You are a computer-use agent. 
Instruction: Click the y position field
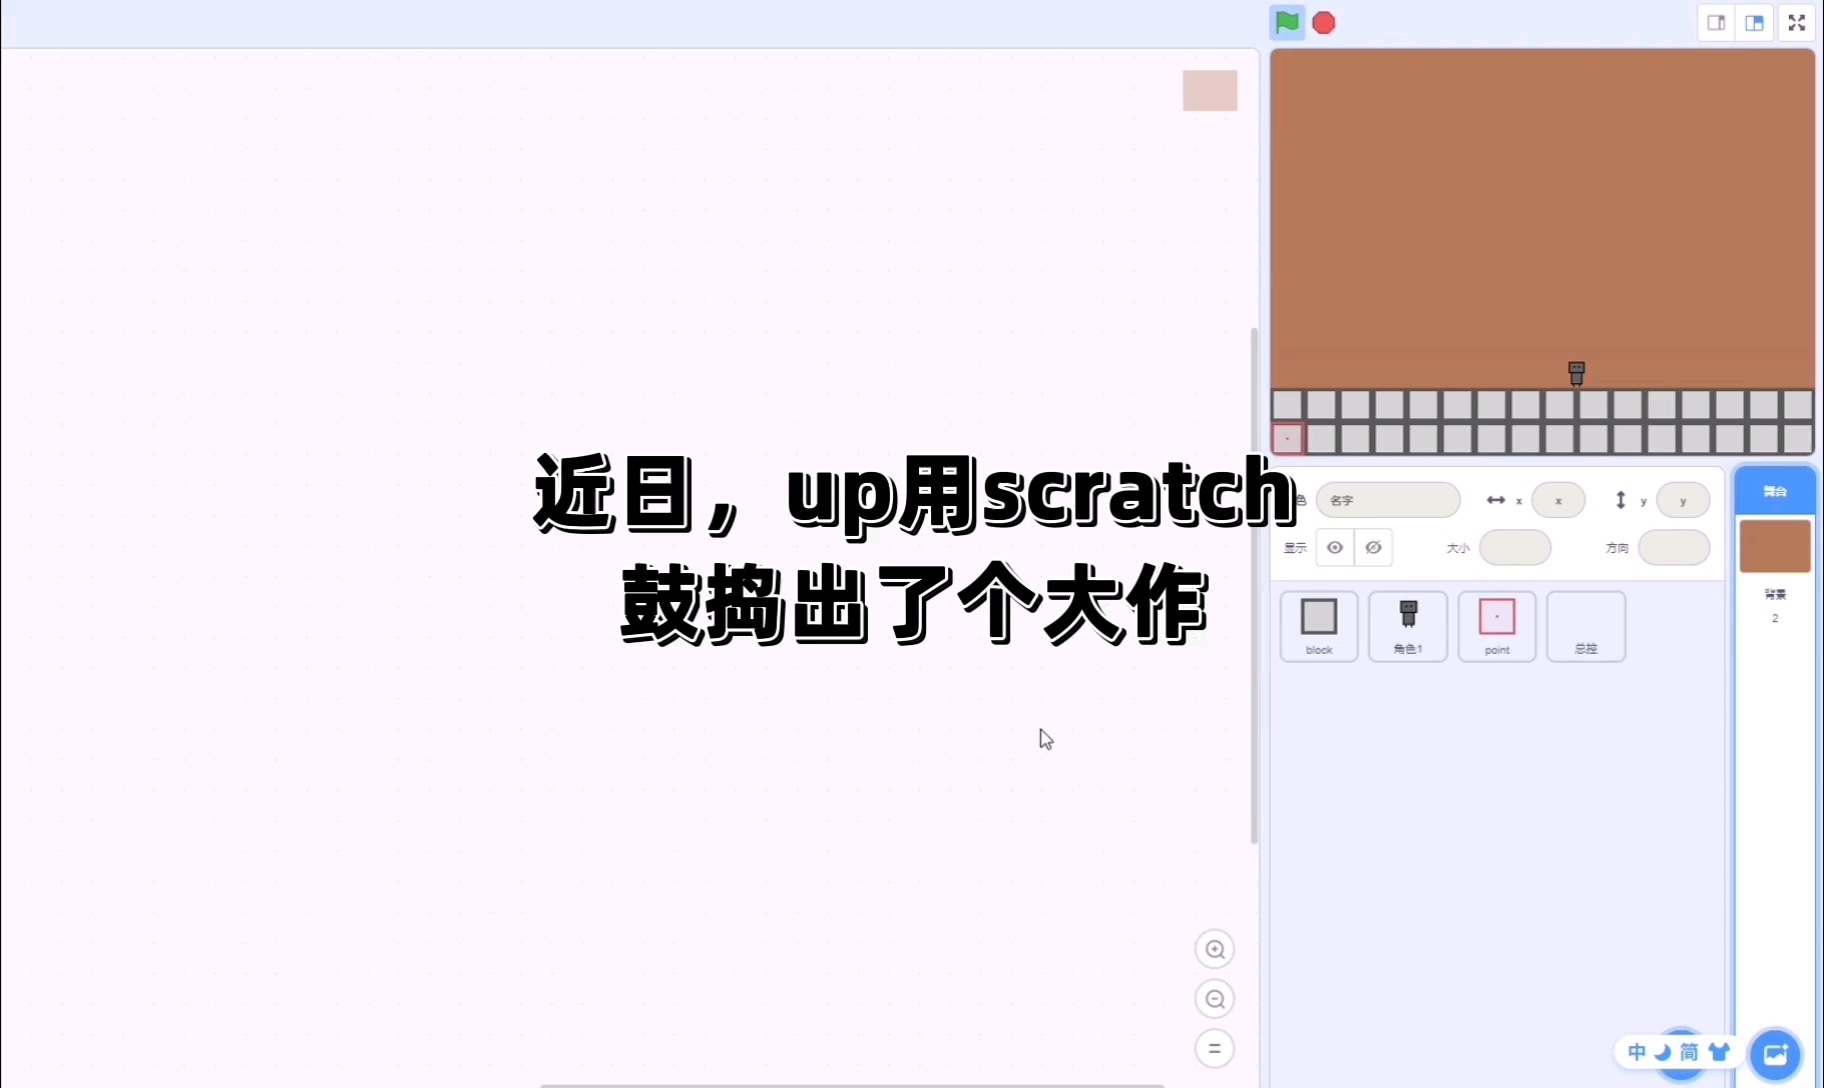[x=1683, y=500]
